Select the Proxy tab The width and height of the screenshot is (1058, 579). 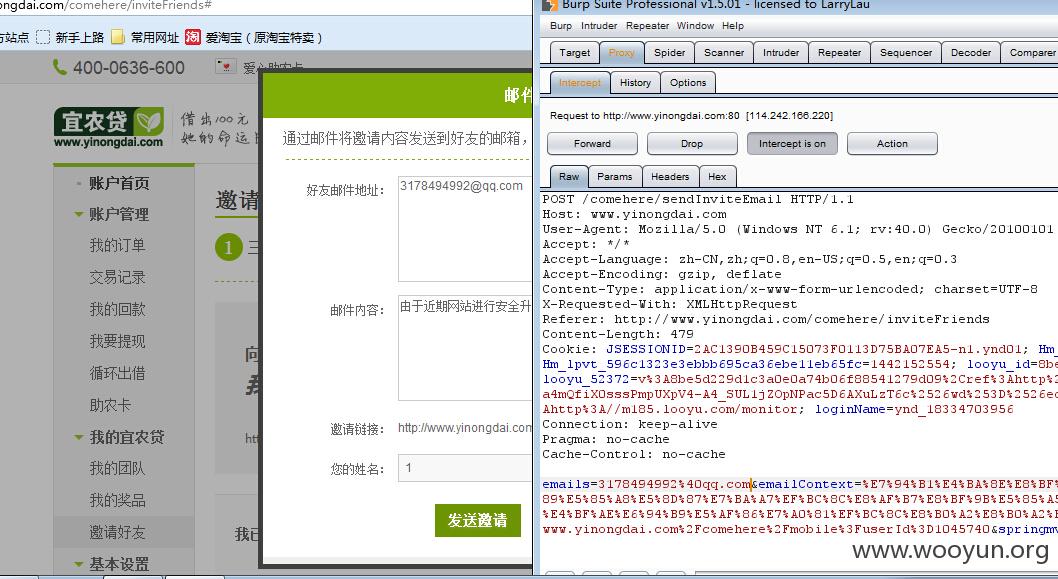tap(621, 53)
